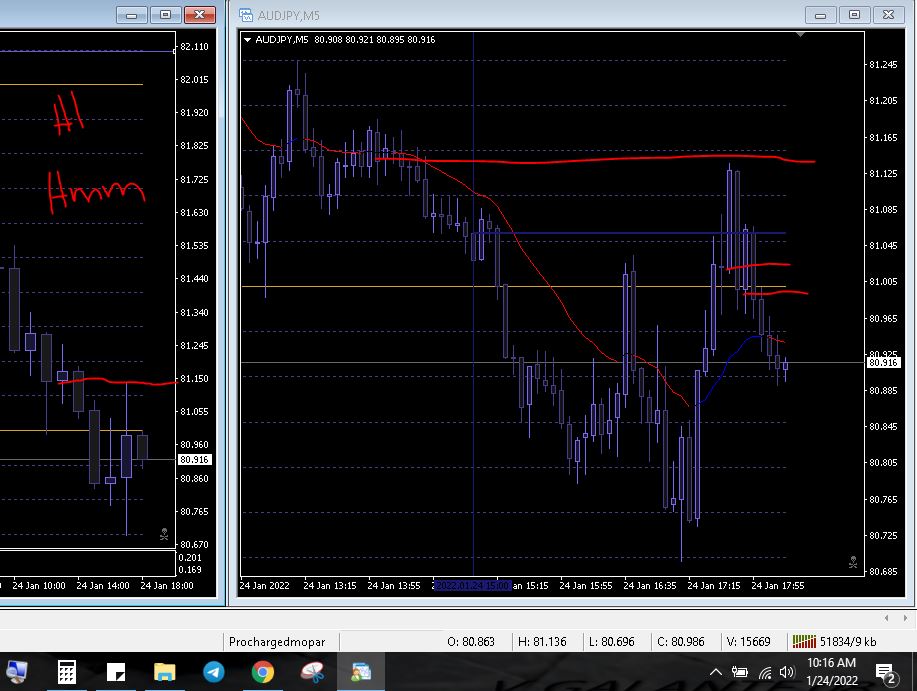Click the 24 Jan 14:00 label on left chart
The height and width of the screenshot is (691, 917).
point(102,585)
